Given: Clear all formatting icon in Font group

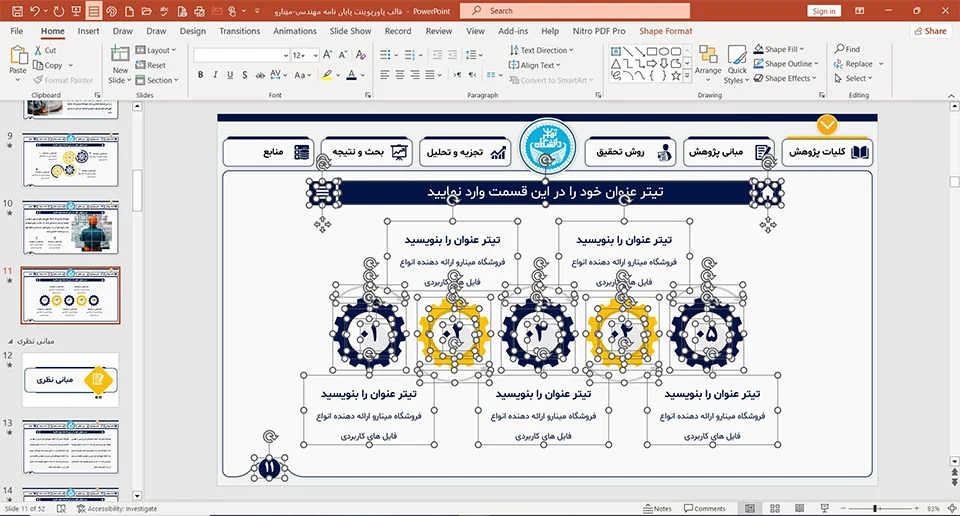Looking at the screenshot, I should [x=361, y=55].
